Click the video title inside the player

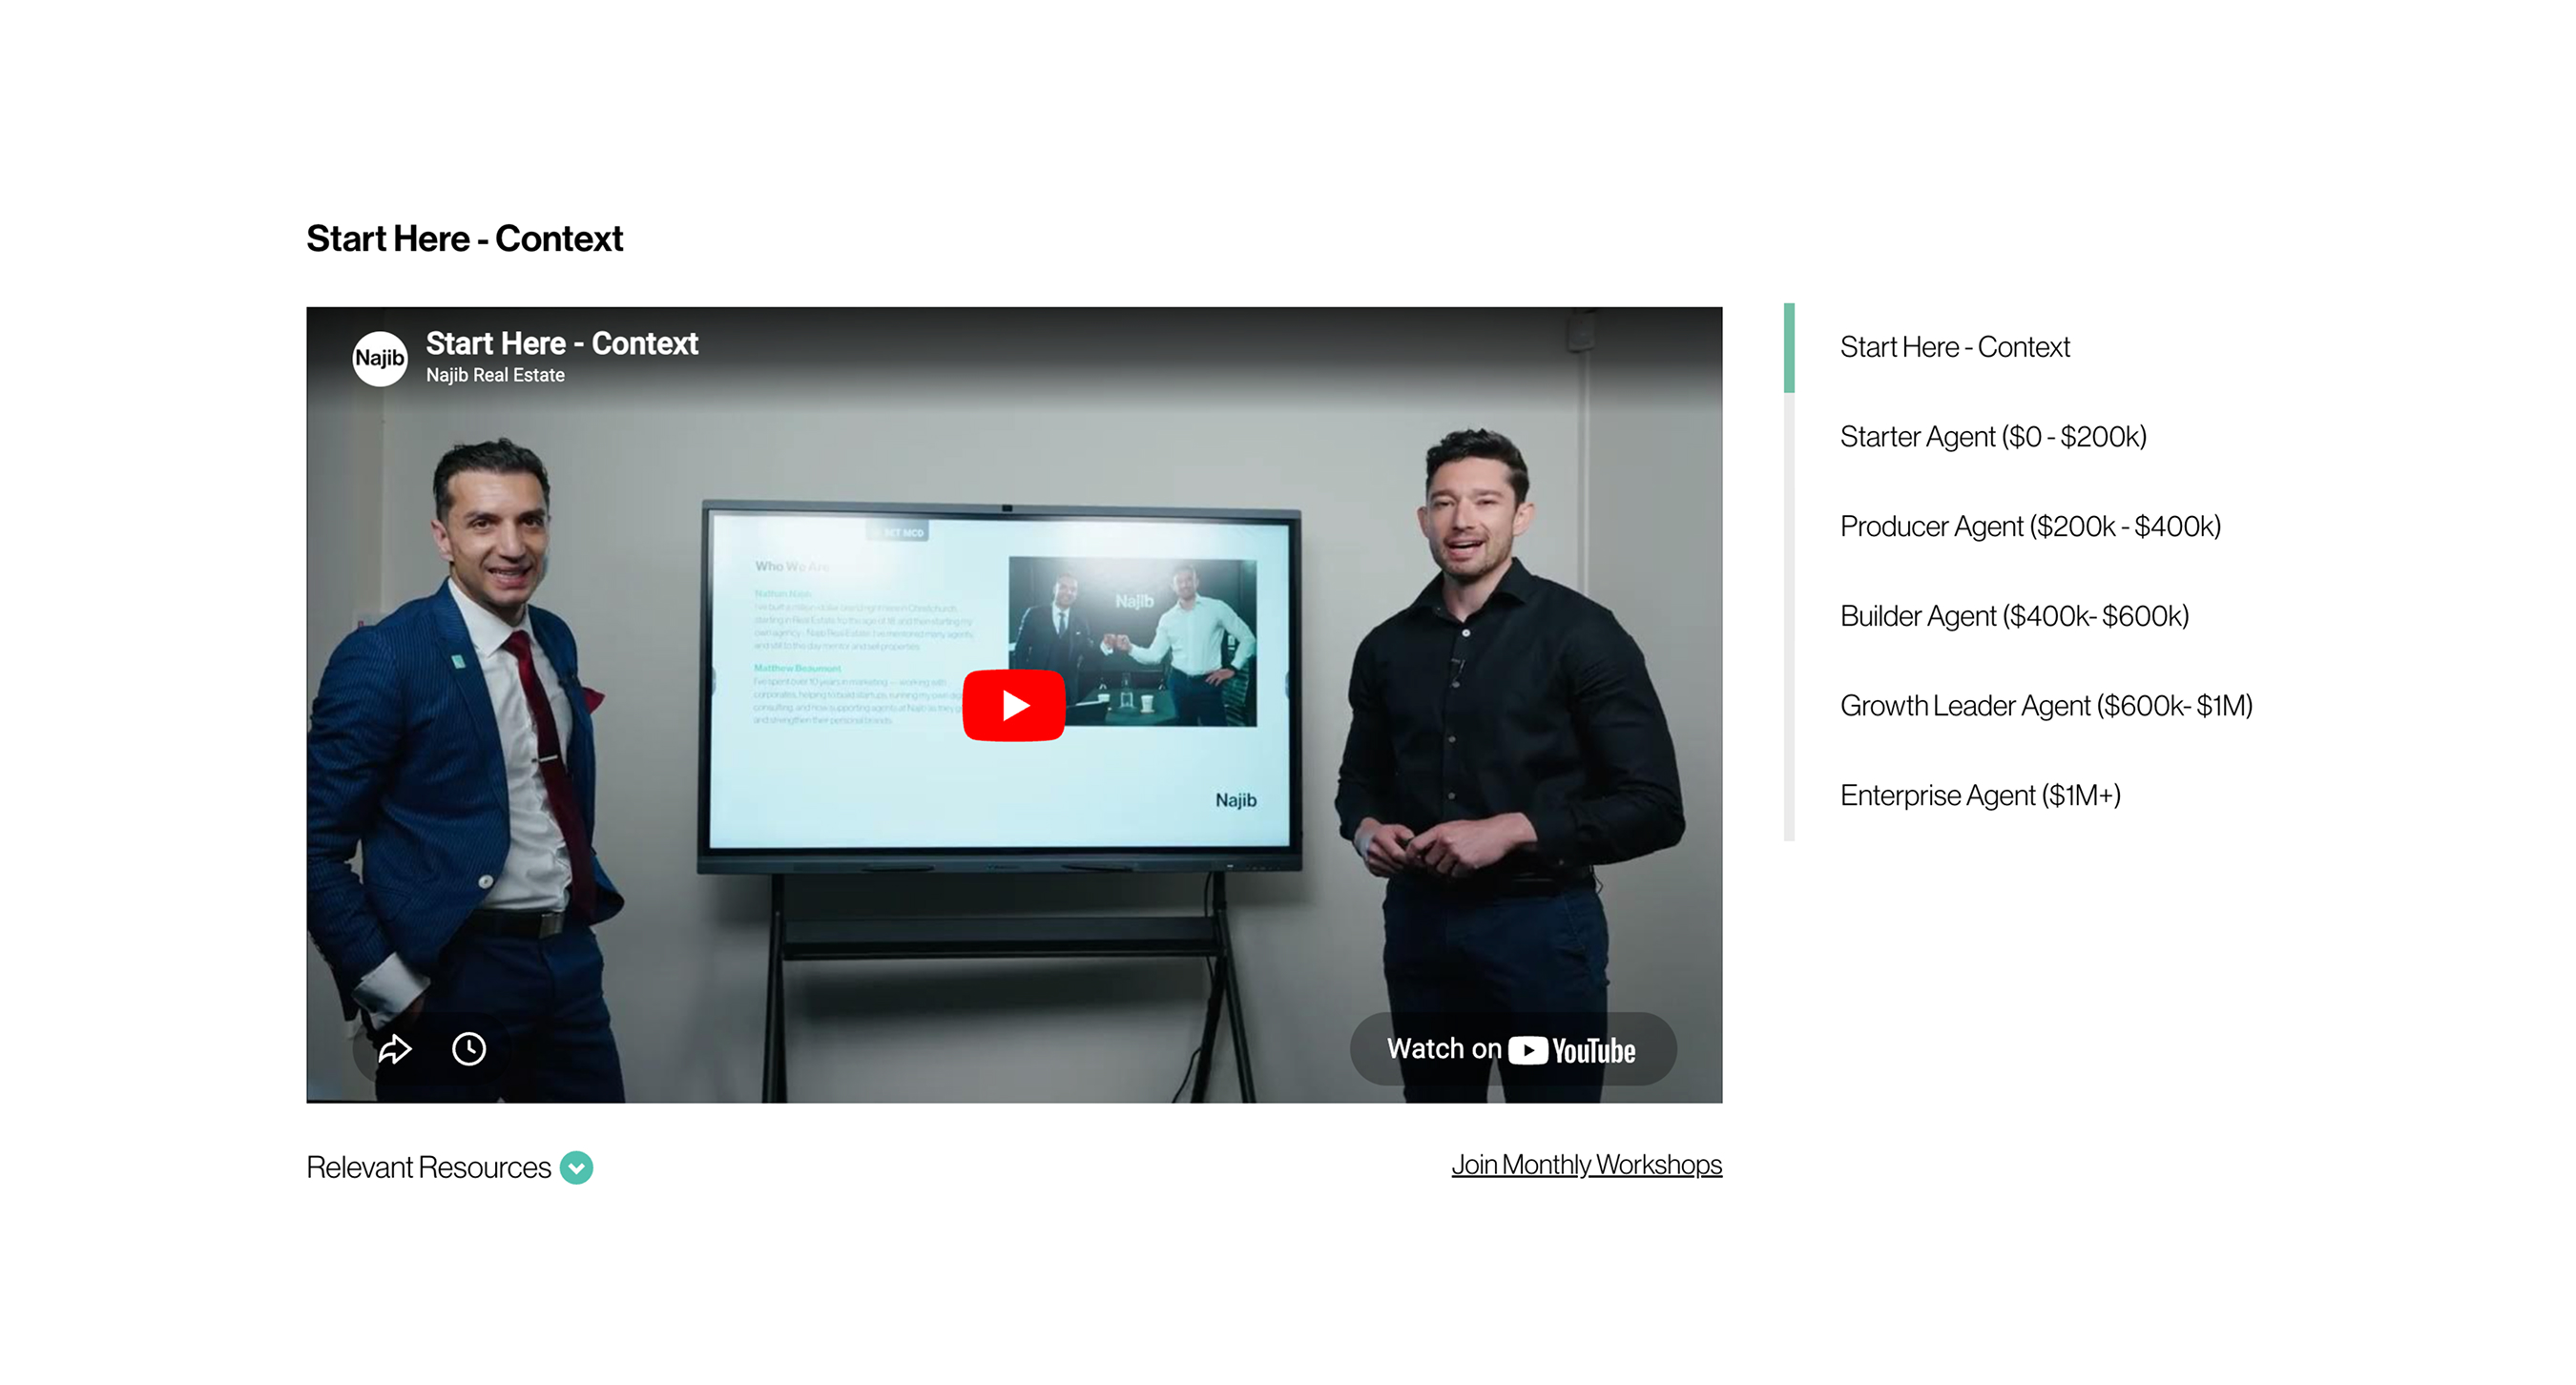click(561, 343)
